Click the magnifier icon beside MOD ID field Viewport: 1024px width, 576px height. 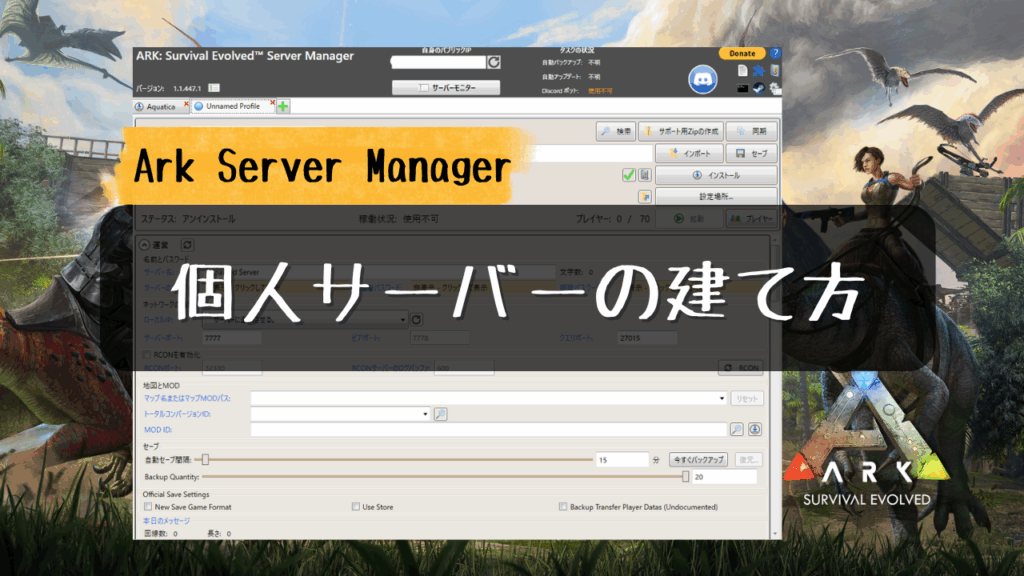[736, 430]
